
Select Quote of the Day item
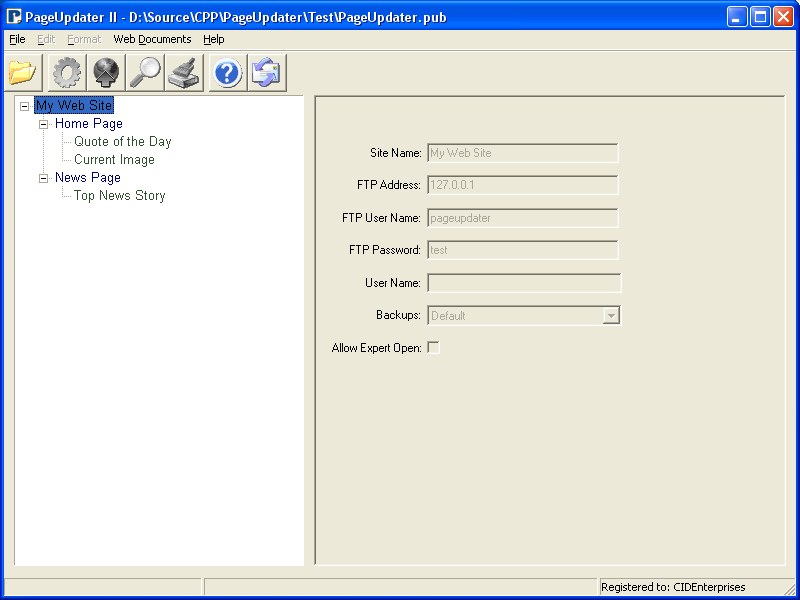point(122,141)
